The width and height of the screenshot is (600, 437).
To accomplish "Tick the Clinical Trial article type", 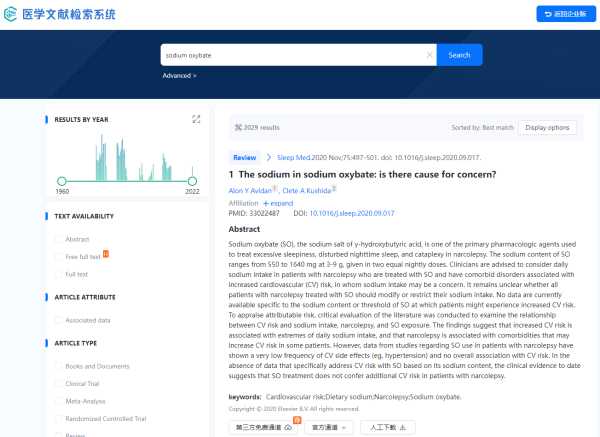I will [x=58, y=383].
